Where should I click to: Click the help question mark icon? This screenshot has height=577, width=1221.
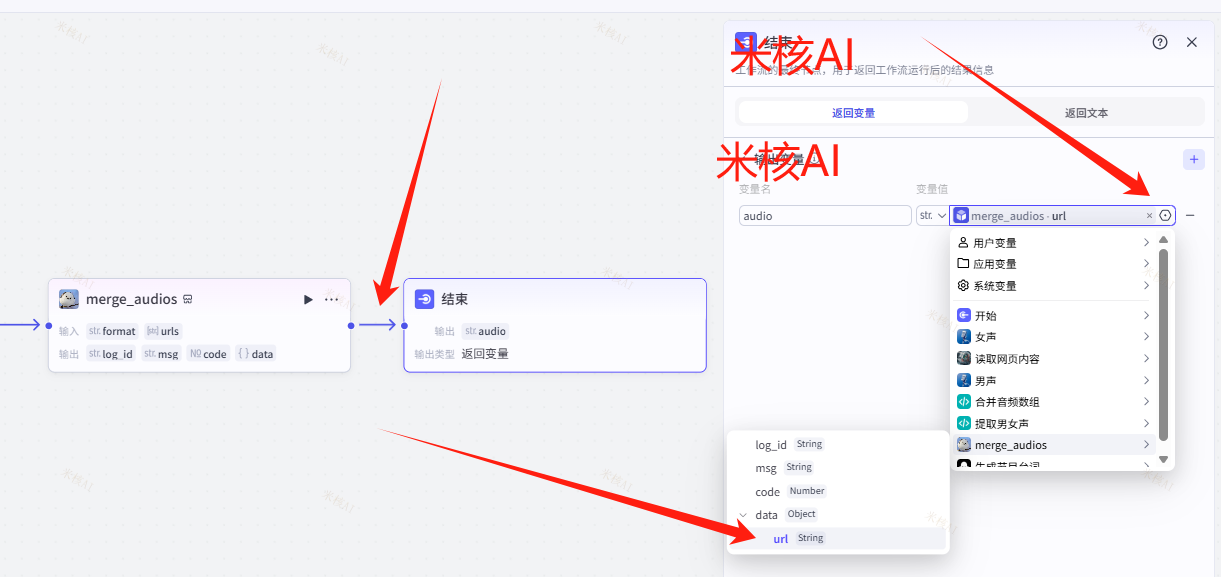point(1160,42)
